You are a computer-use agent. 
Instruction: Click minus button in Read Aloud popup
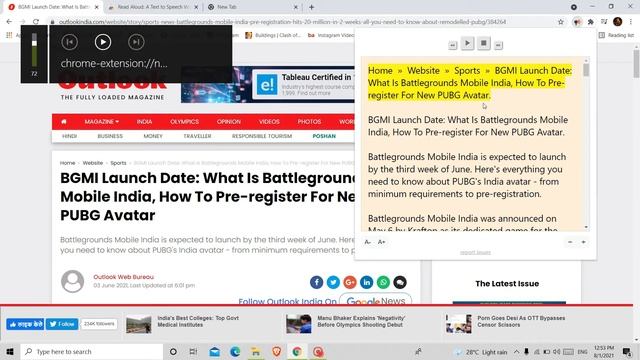pyautogui.click(x=570, y=242)
